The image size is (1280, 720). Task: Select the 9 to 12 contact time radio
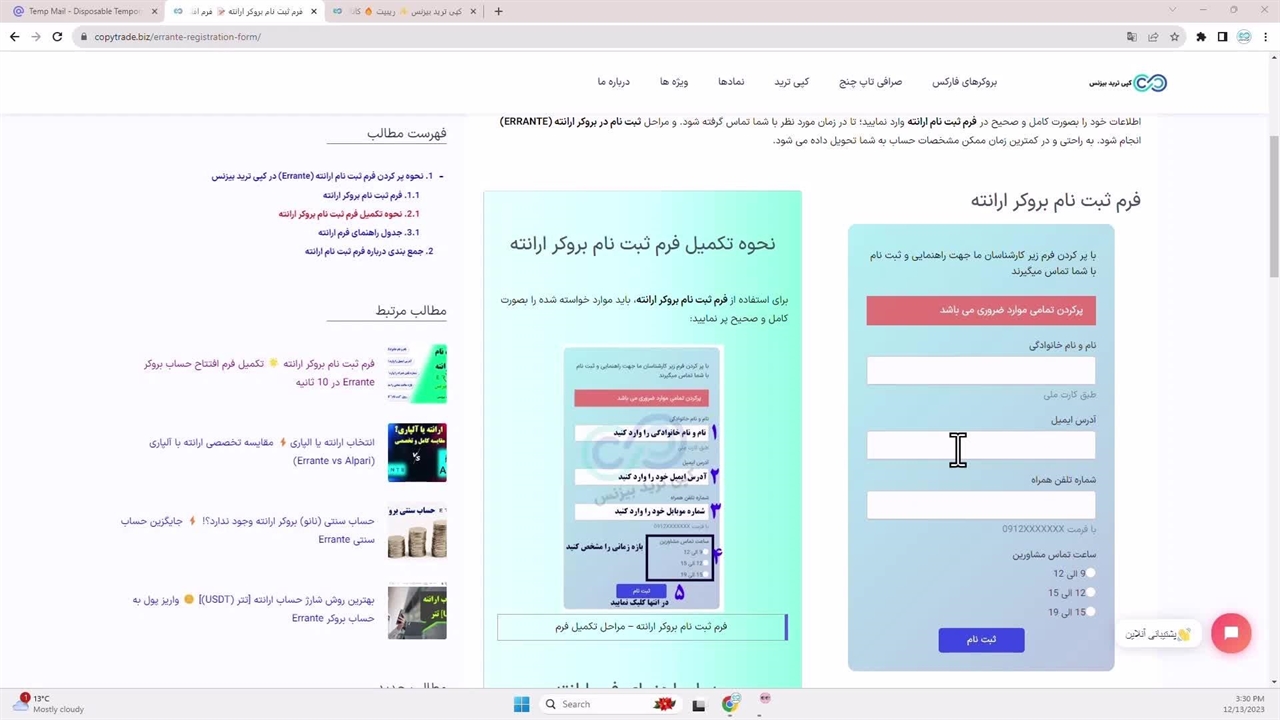[x=1090, y=574]
